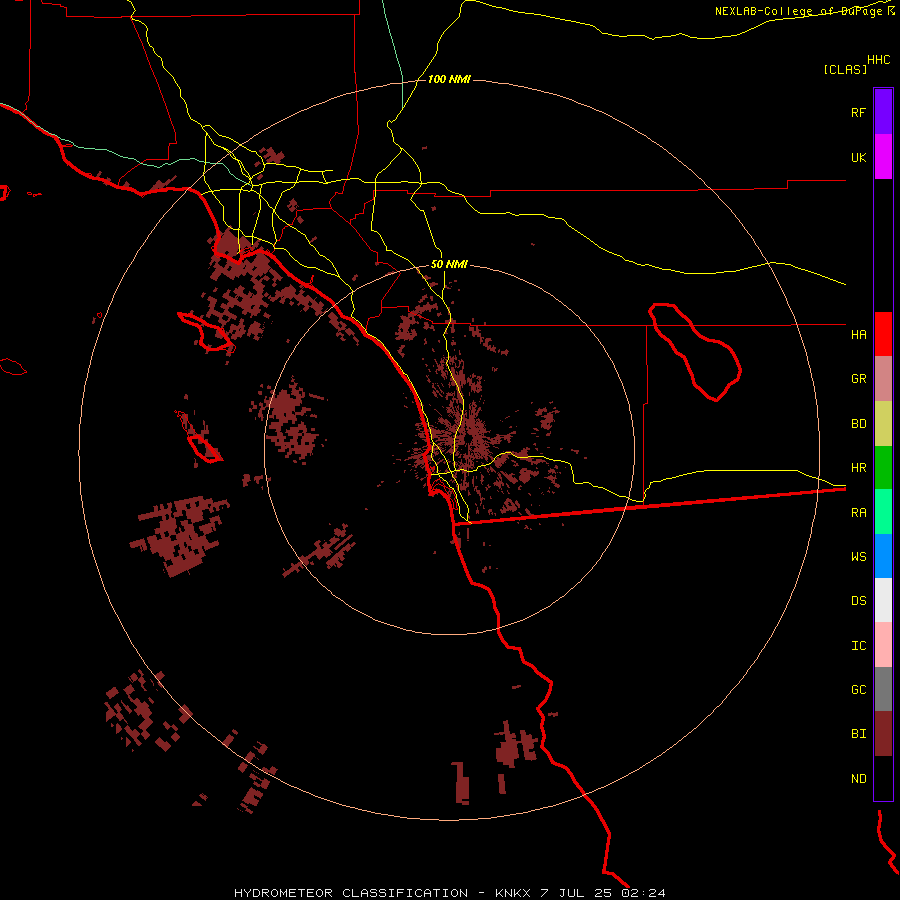Select the GR legend color block
Image resolution: width=900 pixels, height=900 pixels.
click(883, 379)
